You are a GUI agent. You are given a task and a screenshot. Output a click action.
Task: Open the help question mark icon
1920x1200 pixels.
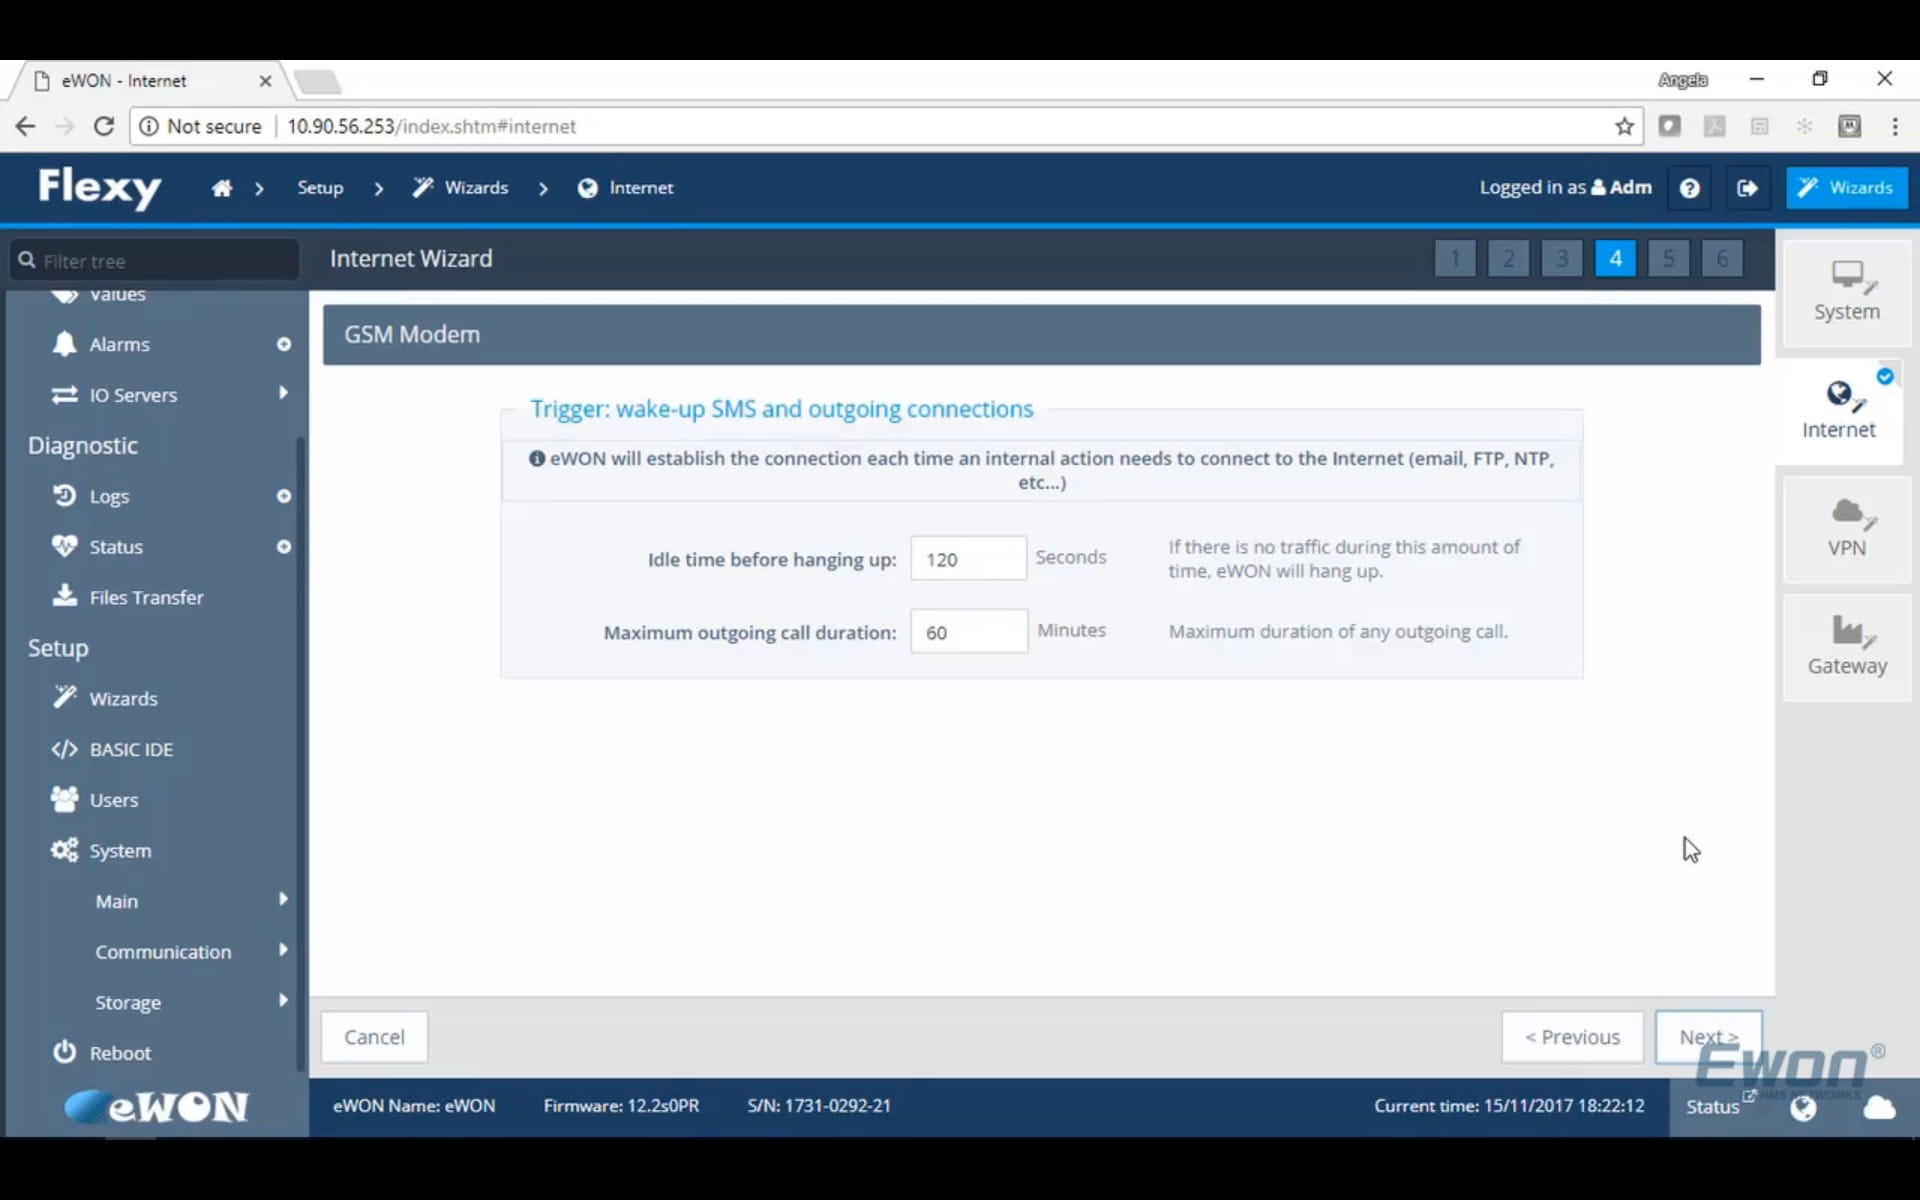pos(1689,188)
